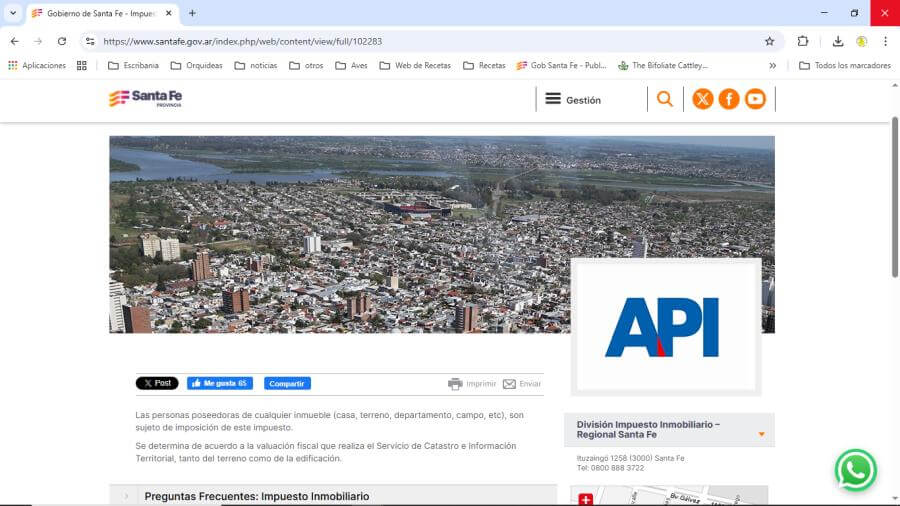The image size is (900, 506).
Task: Click the orange search magnifier icon
Action: (x=665, y=99)
